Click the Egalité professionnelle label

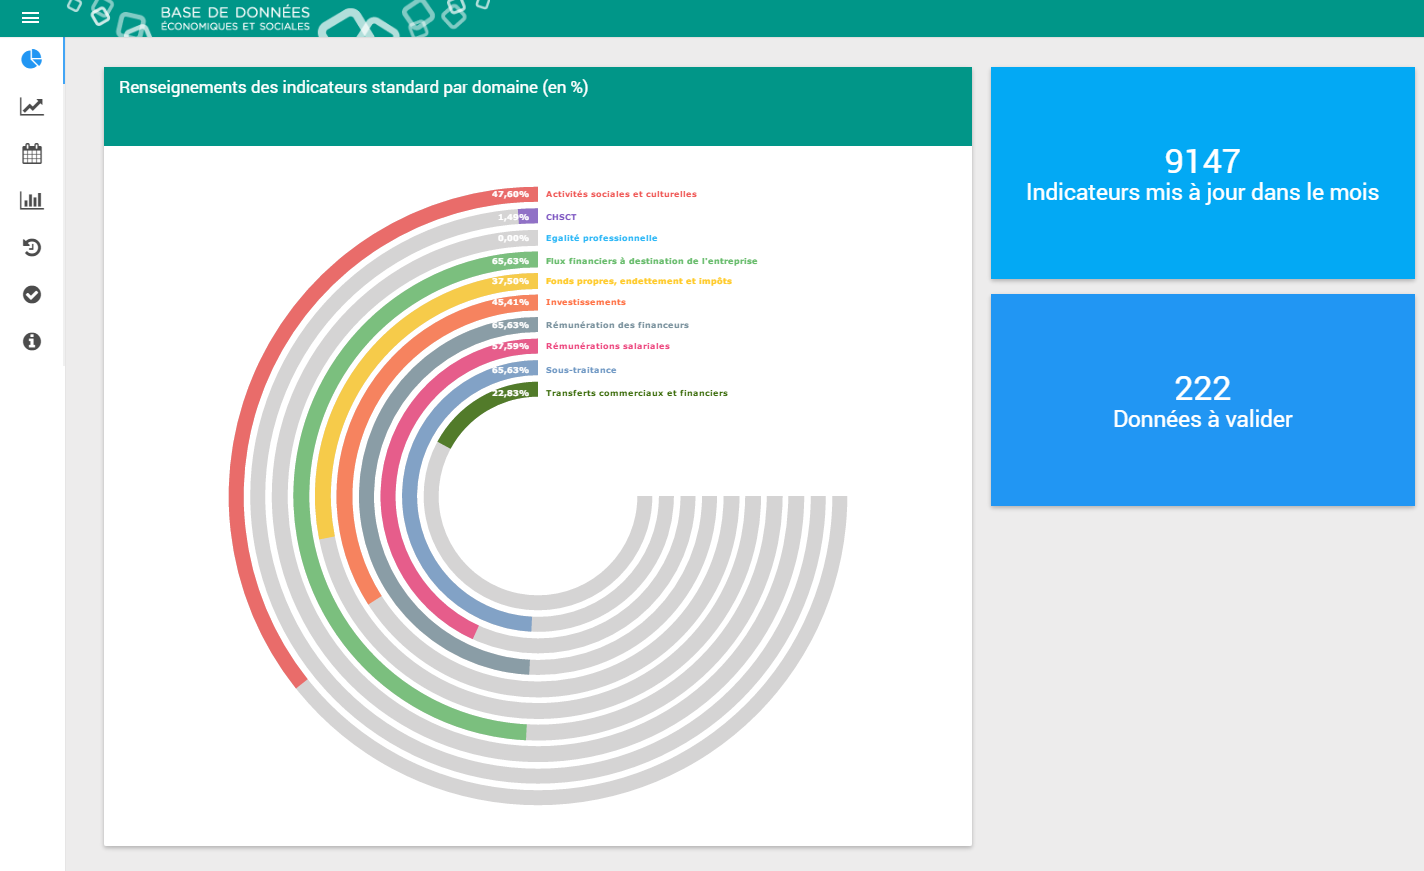[x=601, y=238]
